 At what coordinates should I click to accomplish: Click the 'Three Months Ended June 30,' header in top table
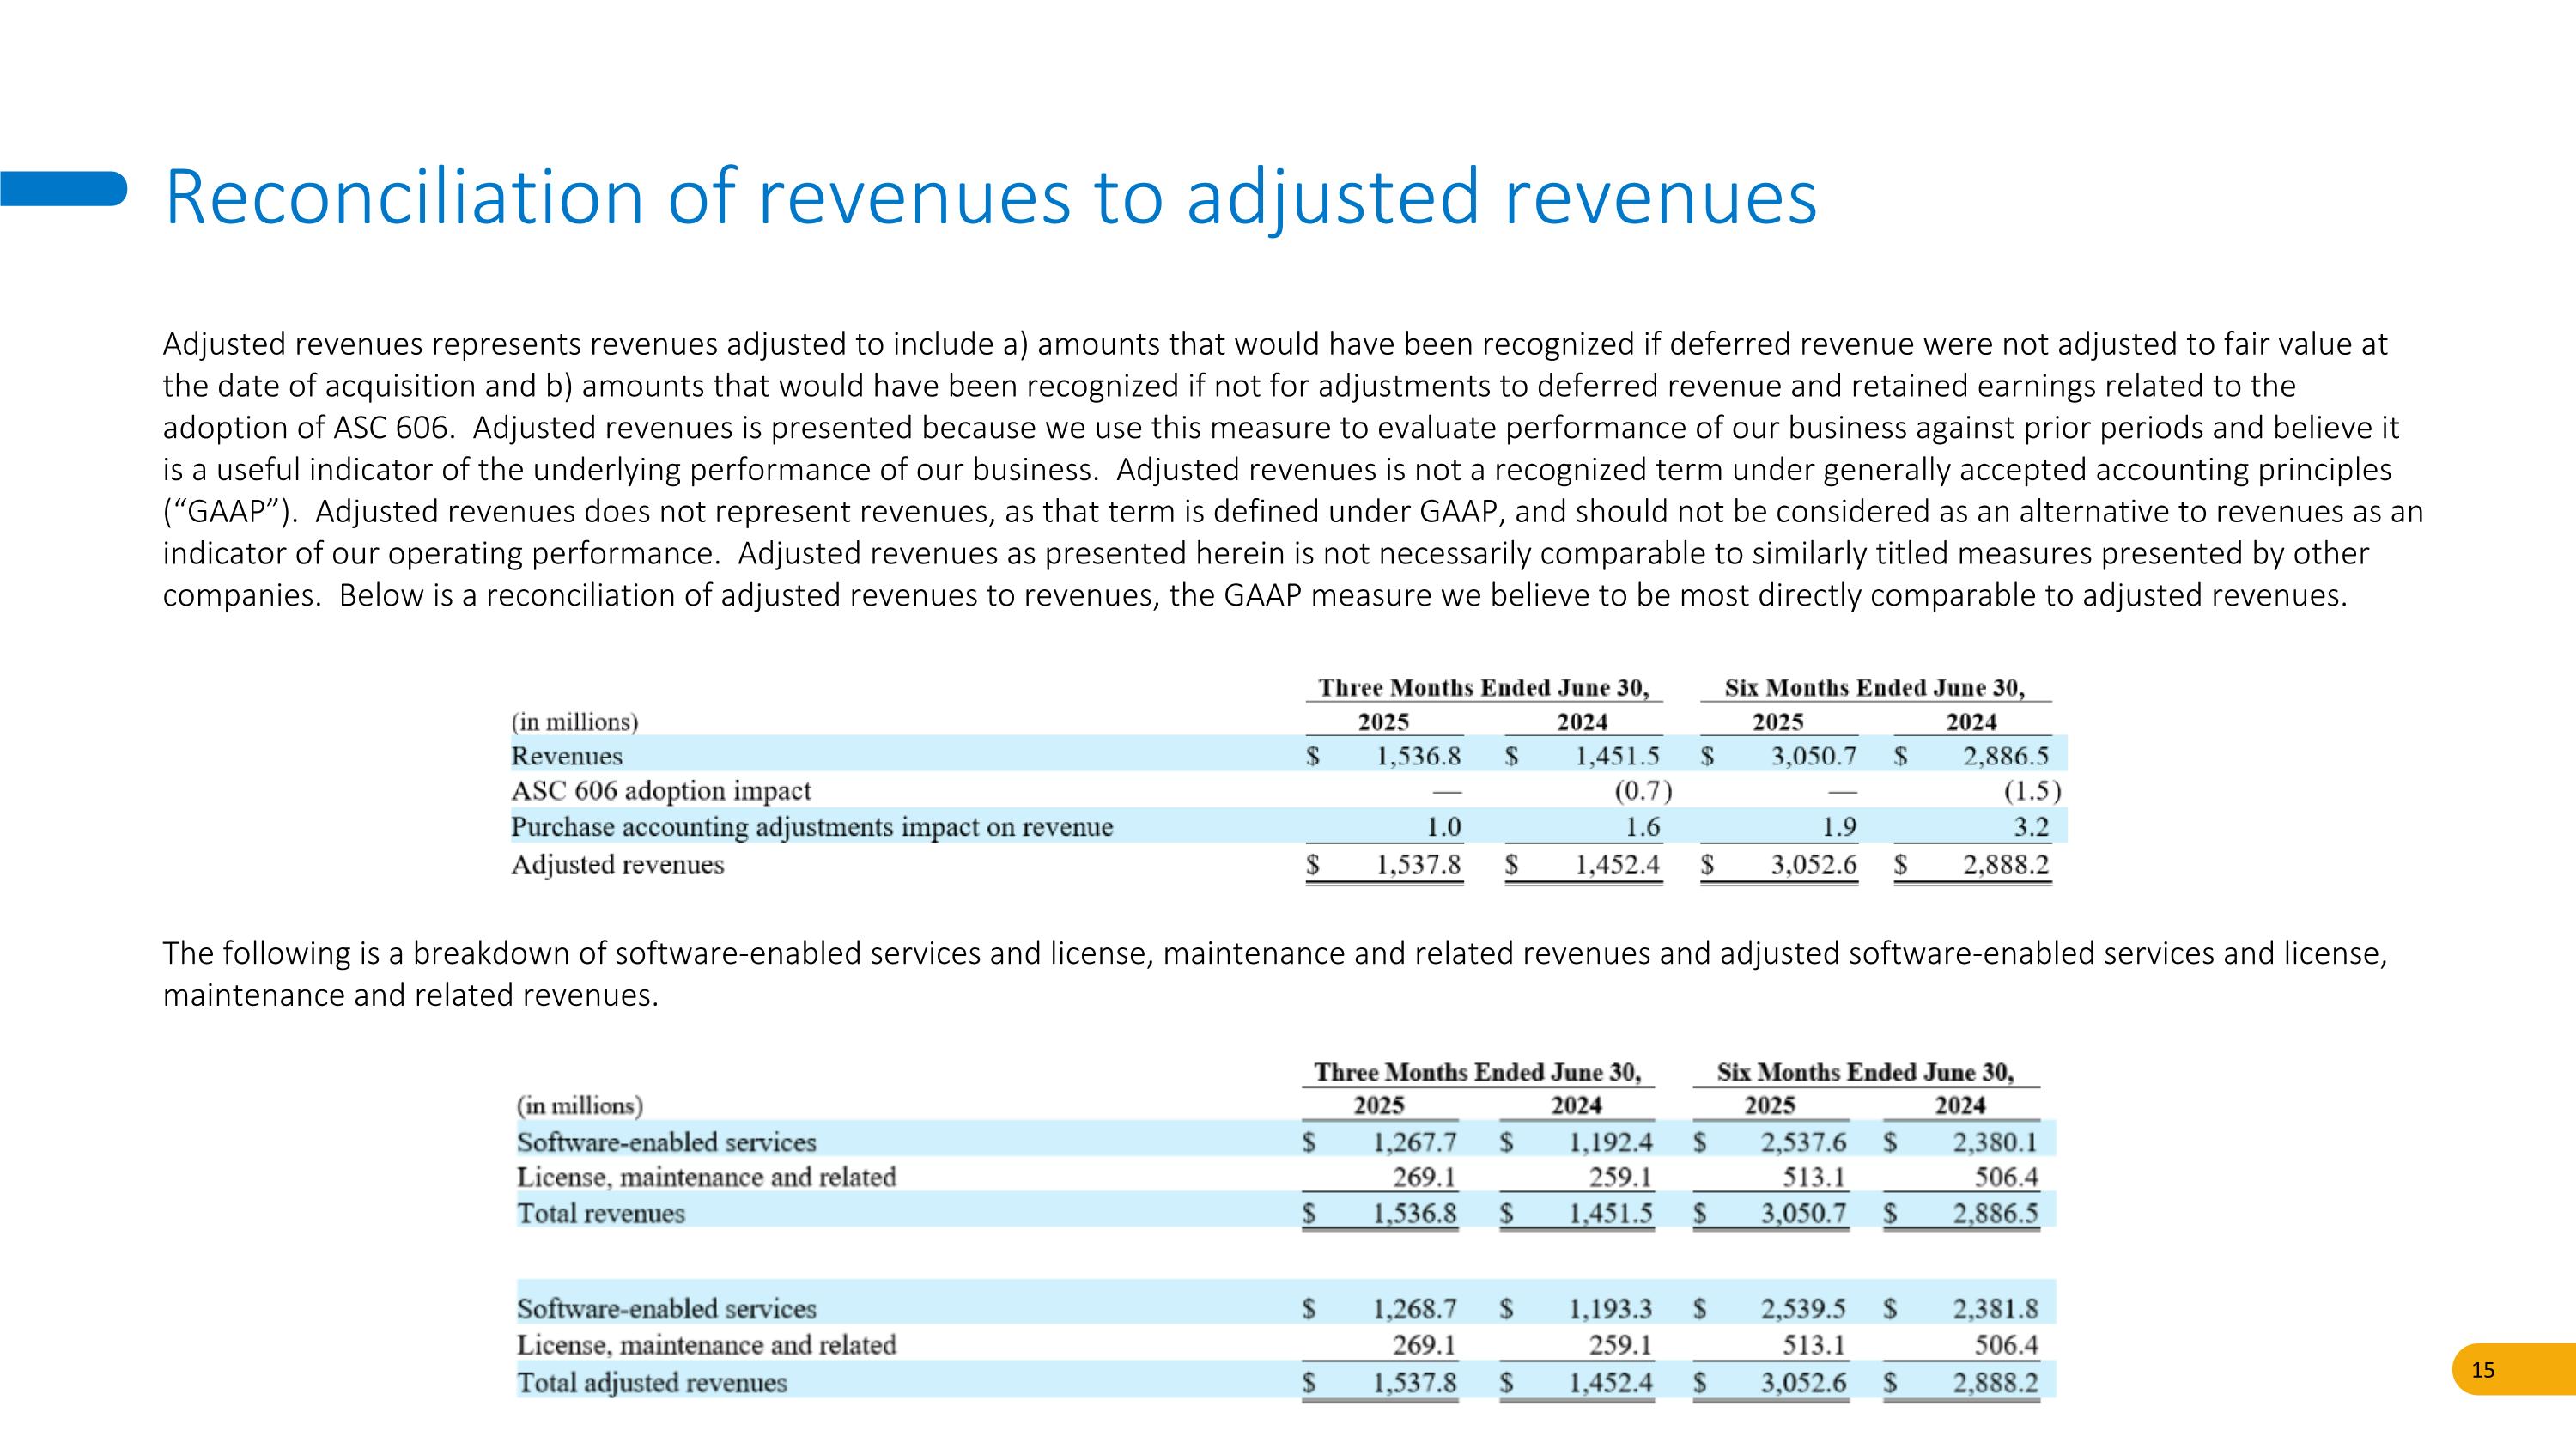coord(1483,688)
